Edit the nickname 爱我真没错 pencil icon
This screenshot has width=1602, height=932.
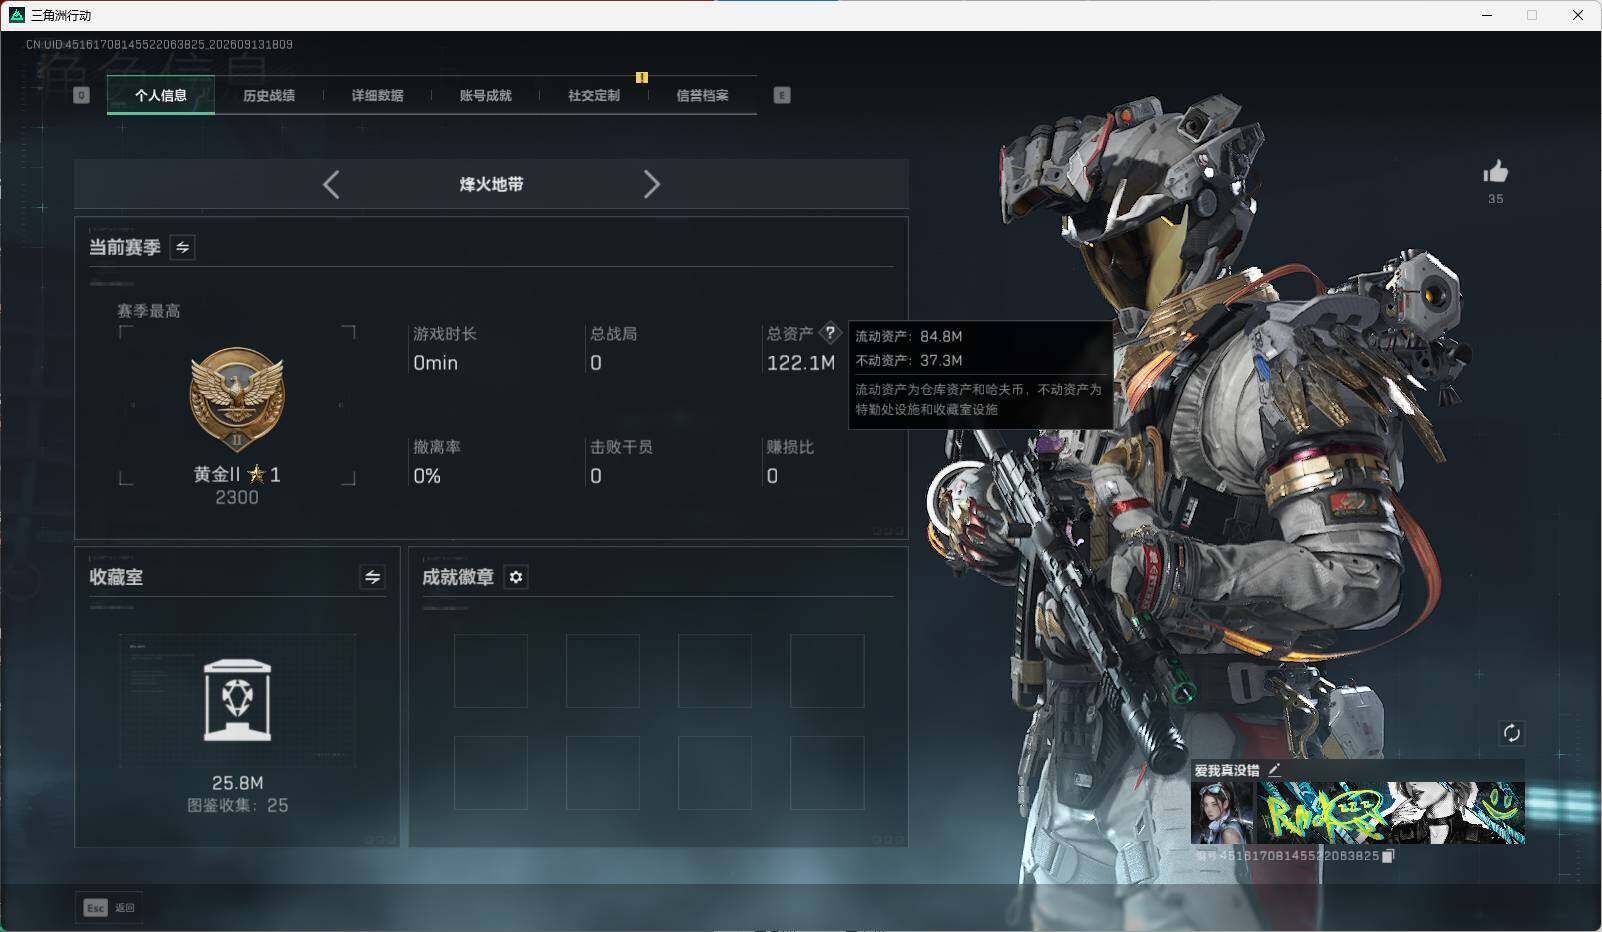[1274, 770]
